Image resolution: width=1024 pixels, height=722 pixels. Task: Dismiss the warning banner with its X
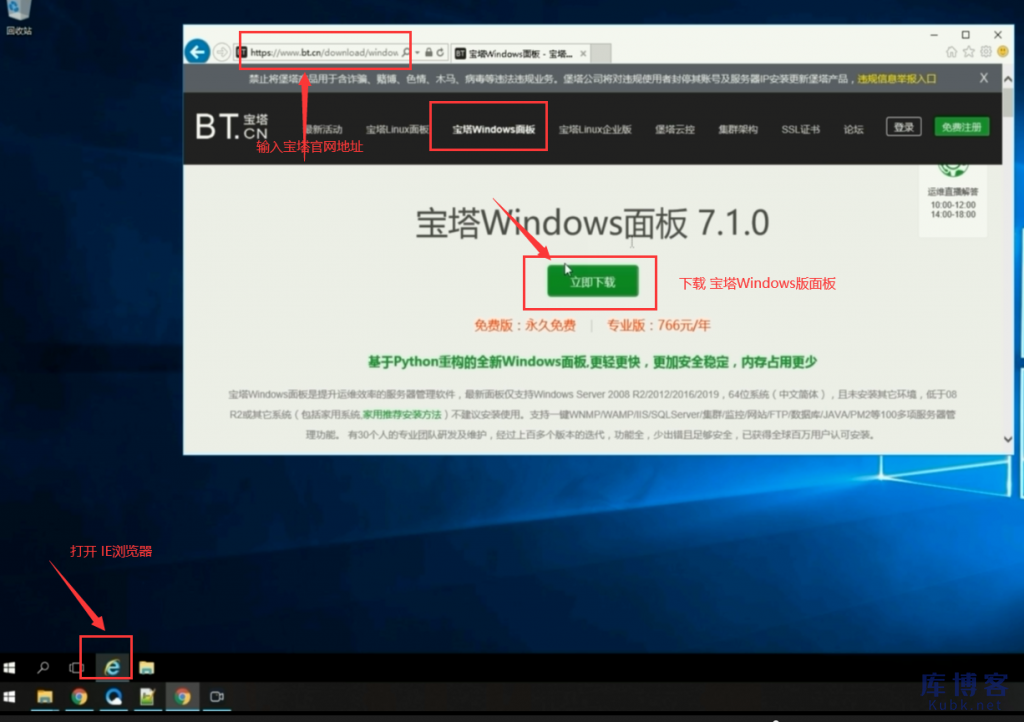pos(984,78)
